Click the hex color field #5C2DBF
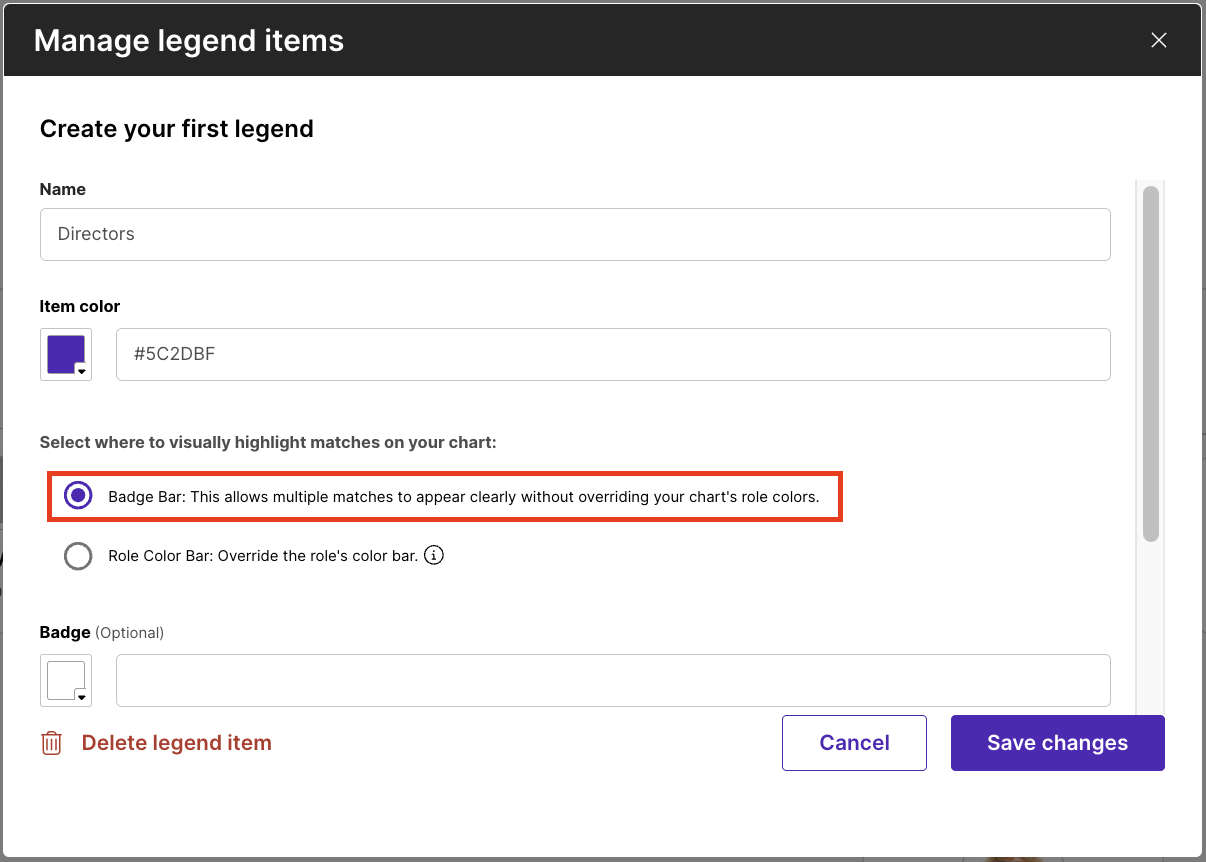Screen dimensions: 1206x862 [x=613, y=354]
